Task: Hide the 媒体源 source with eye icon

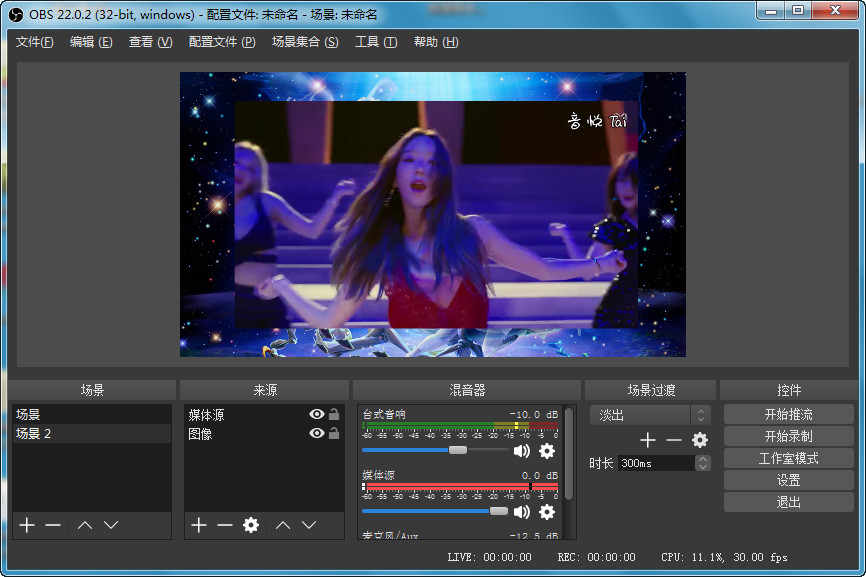Action: tap(316, 414)
